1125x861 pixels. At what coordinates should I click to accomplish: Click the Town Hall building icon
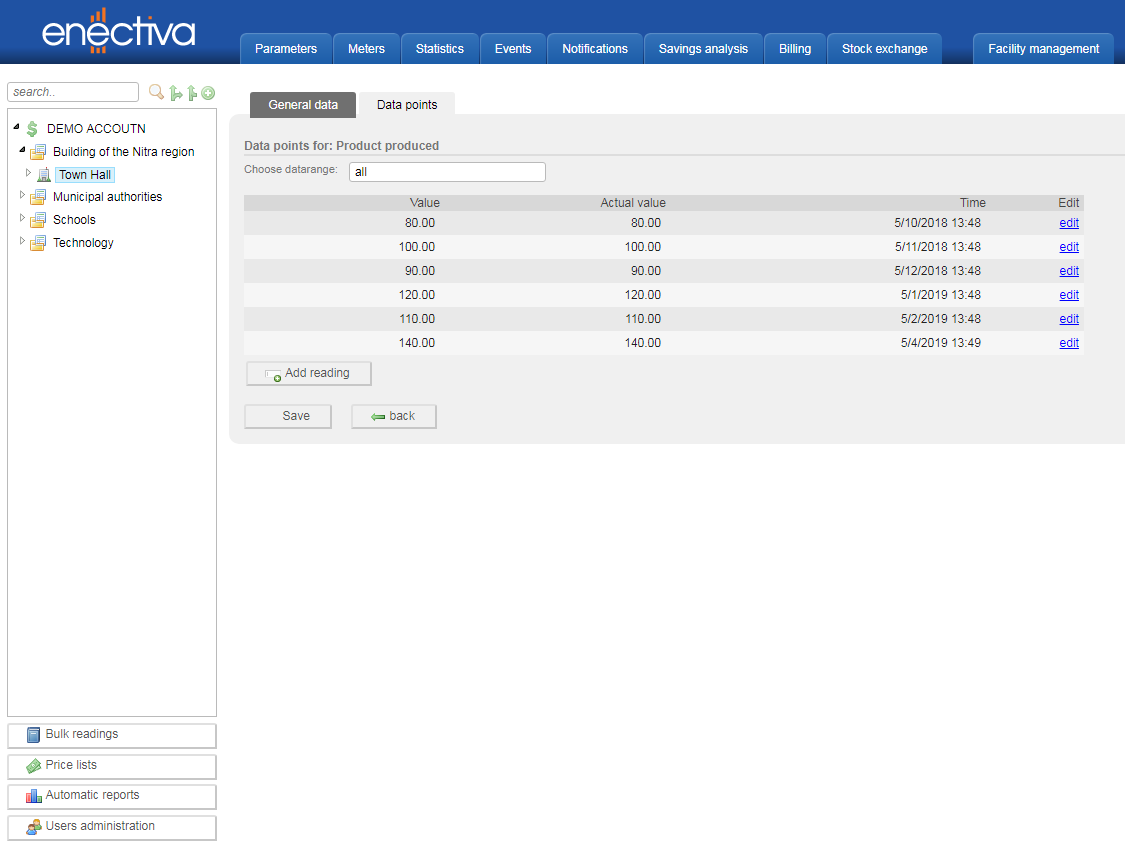[x=44, y=175]
